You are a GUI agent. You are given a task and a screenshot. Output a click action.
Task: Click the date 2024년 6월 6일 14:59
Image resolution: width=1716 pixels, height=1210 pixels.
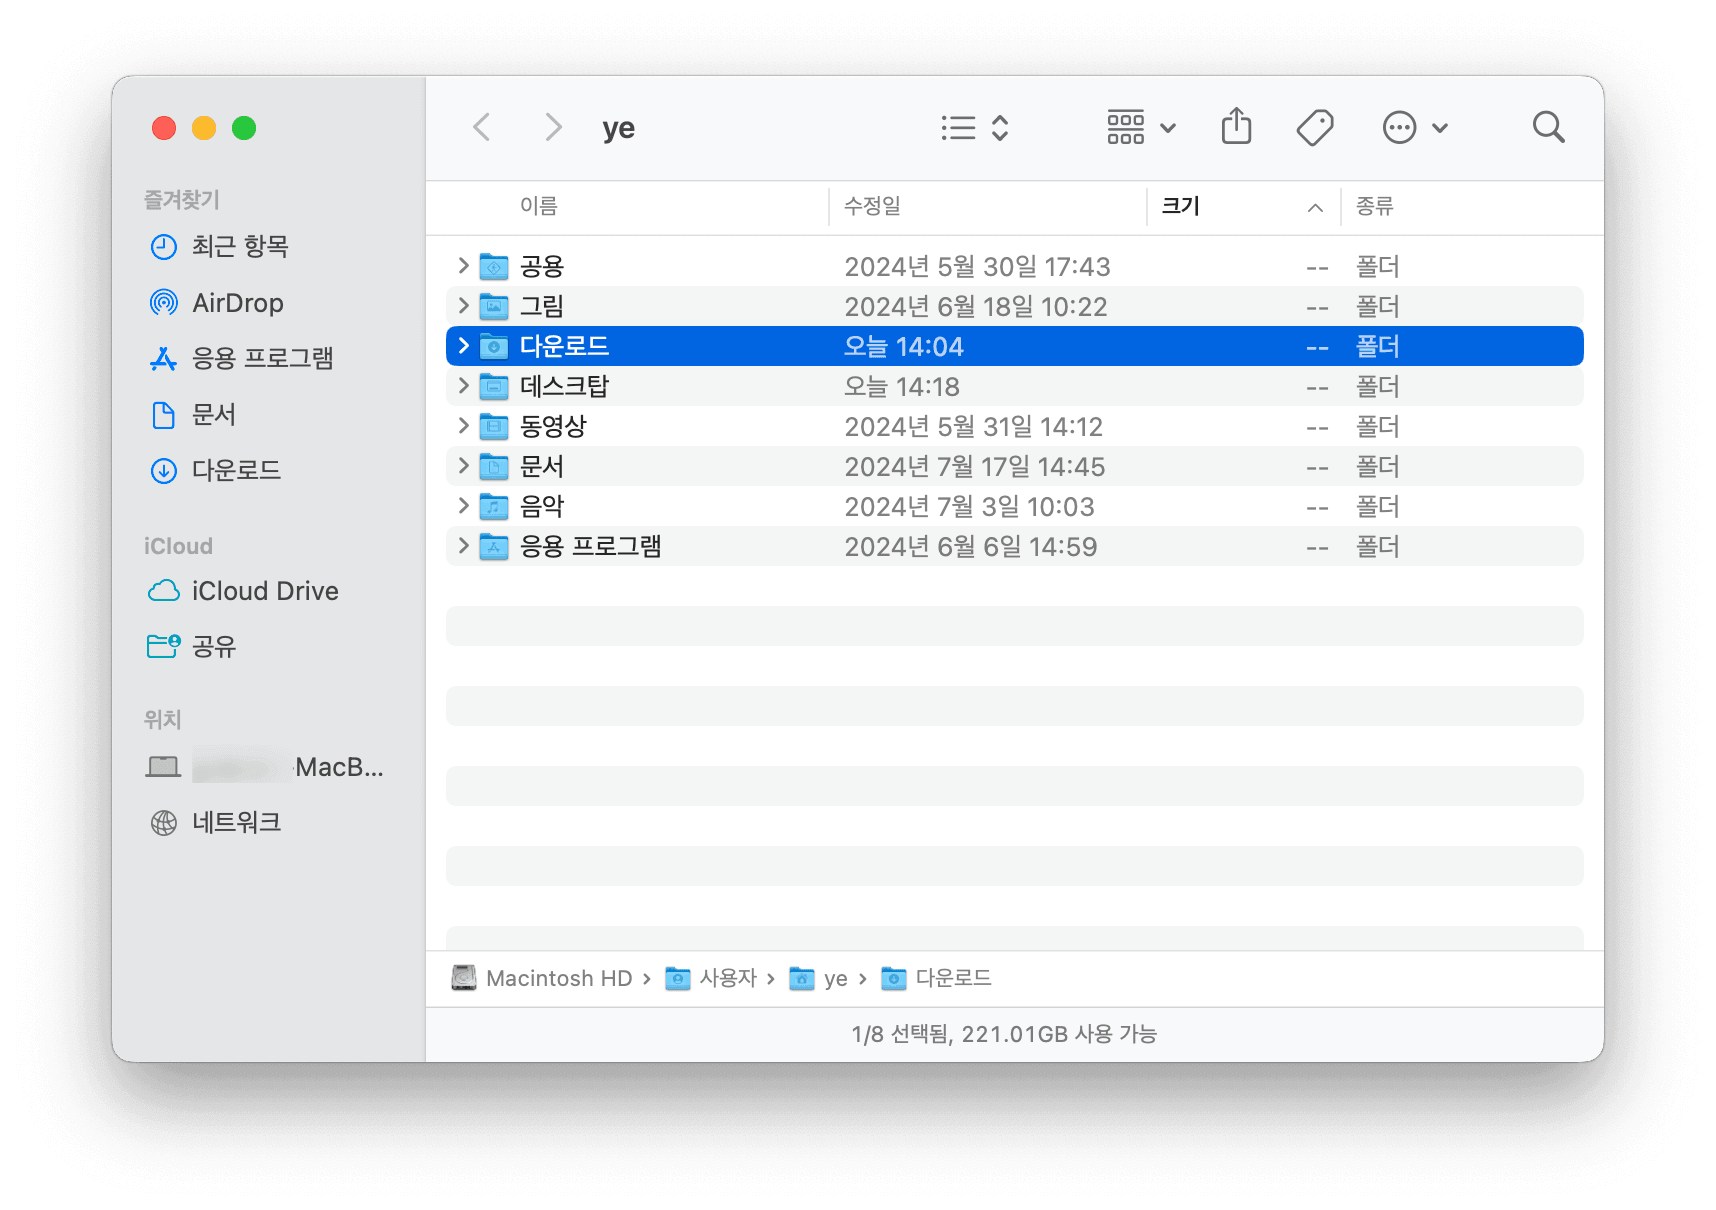click(x=971, y=546)
